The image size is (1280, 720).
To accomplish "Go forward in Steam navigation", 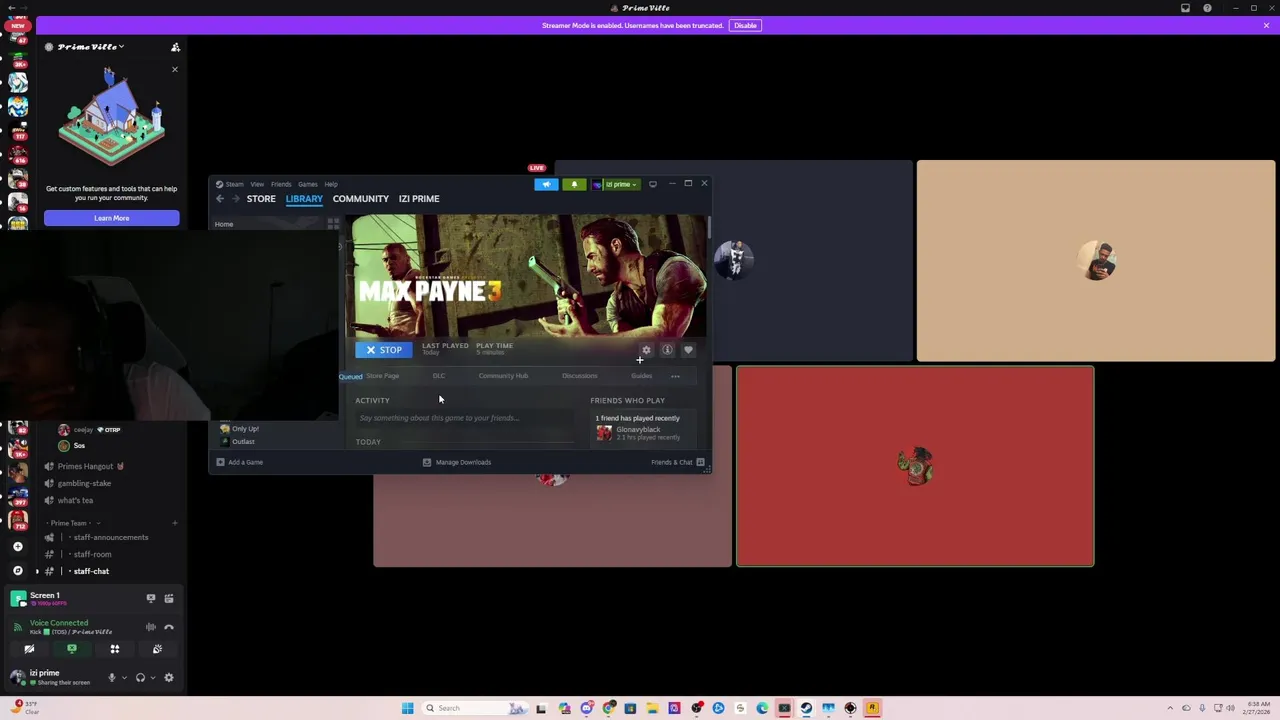I will pos(236,199).
